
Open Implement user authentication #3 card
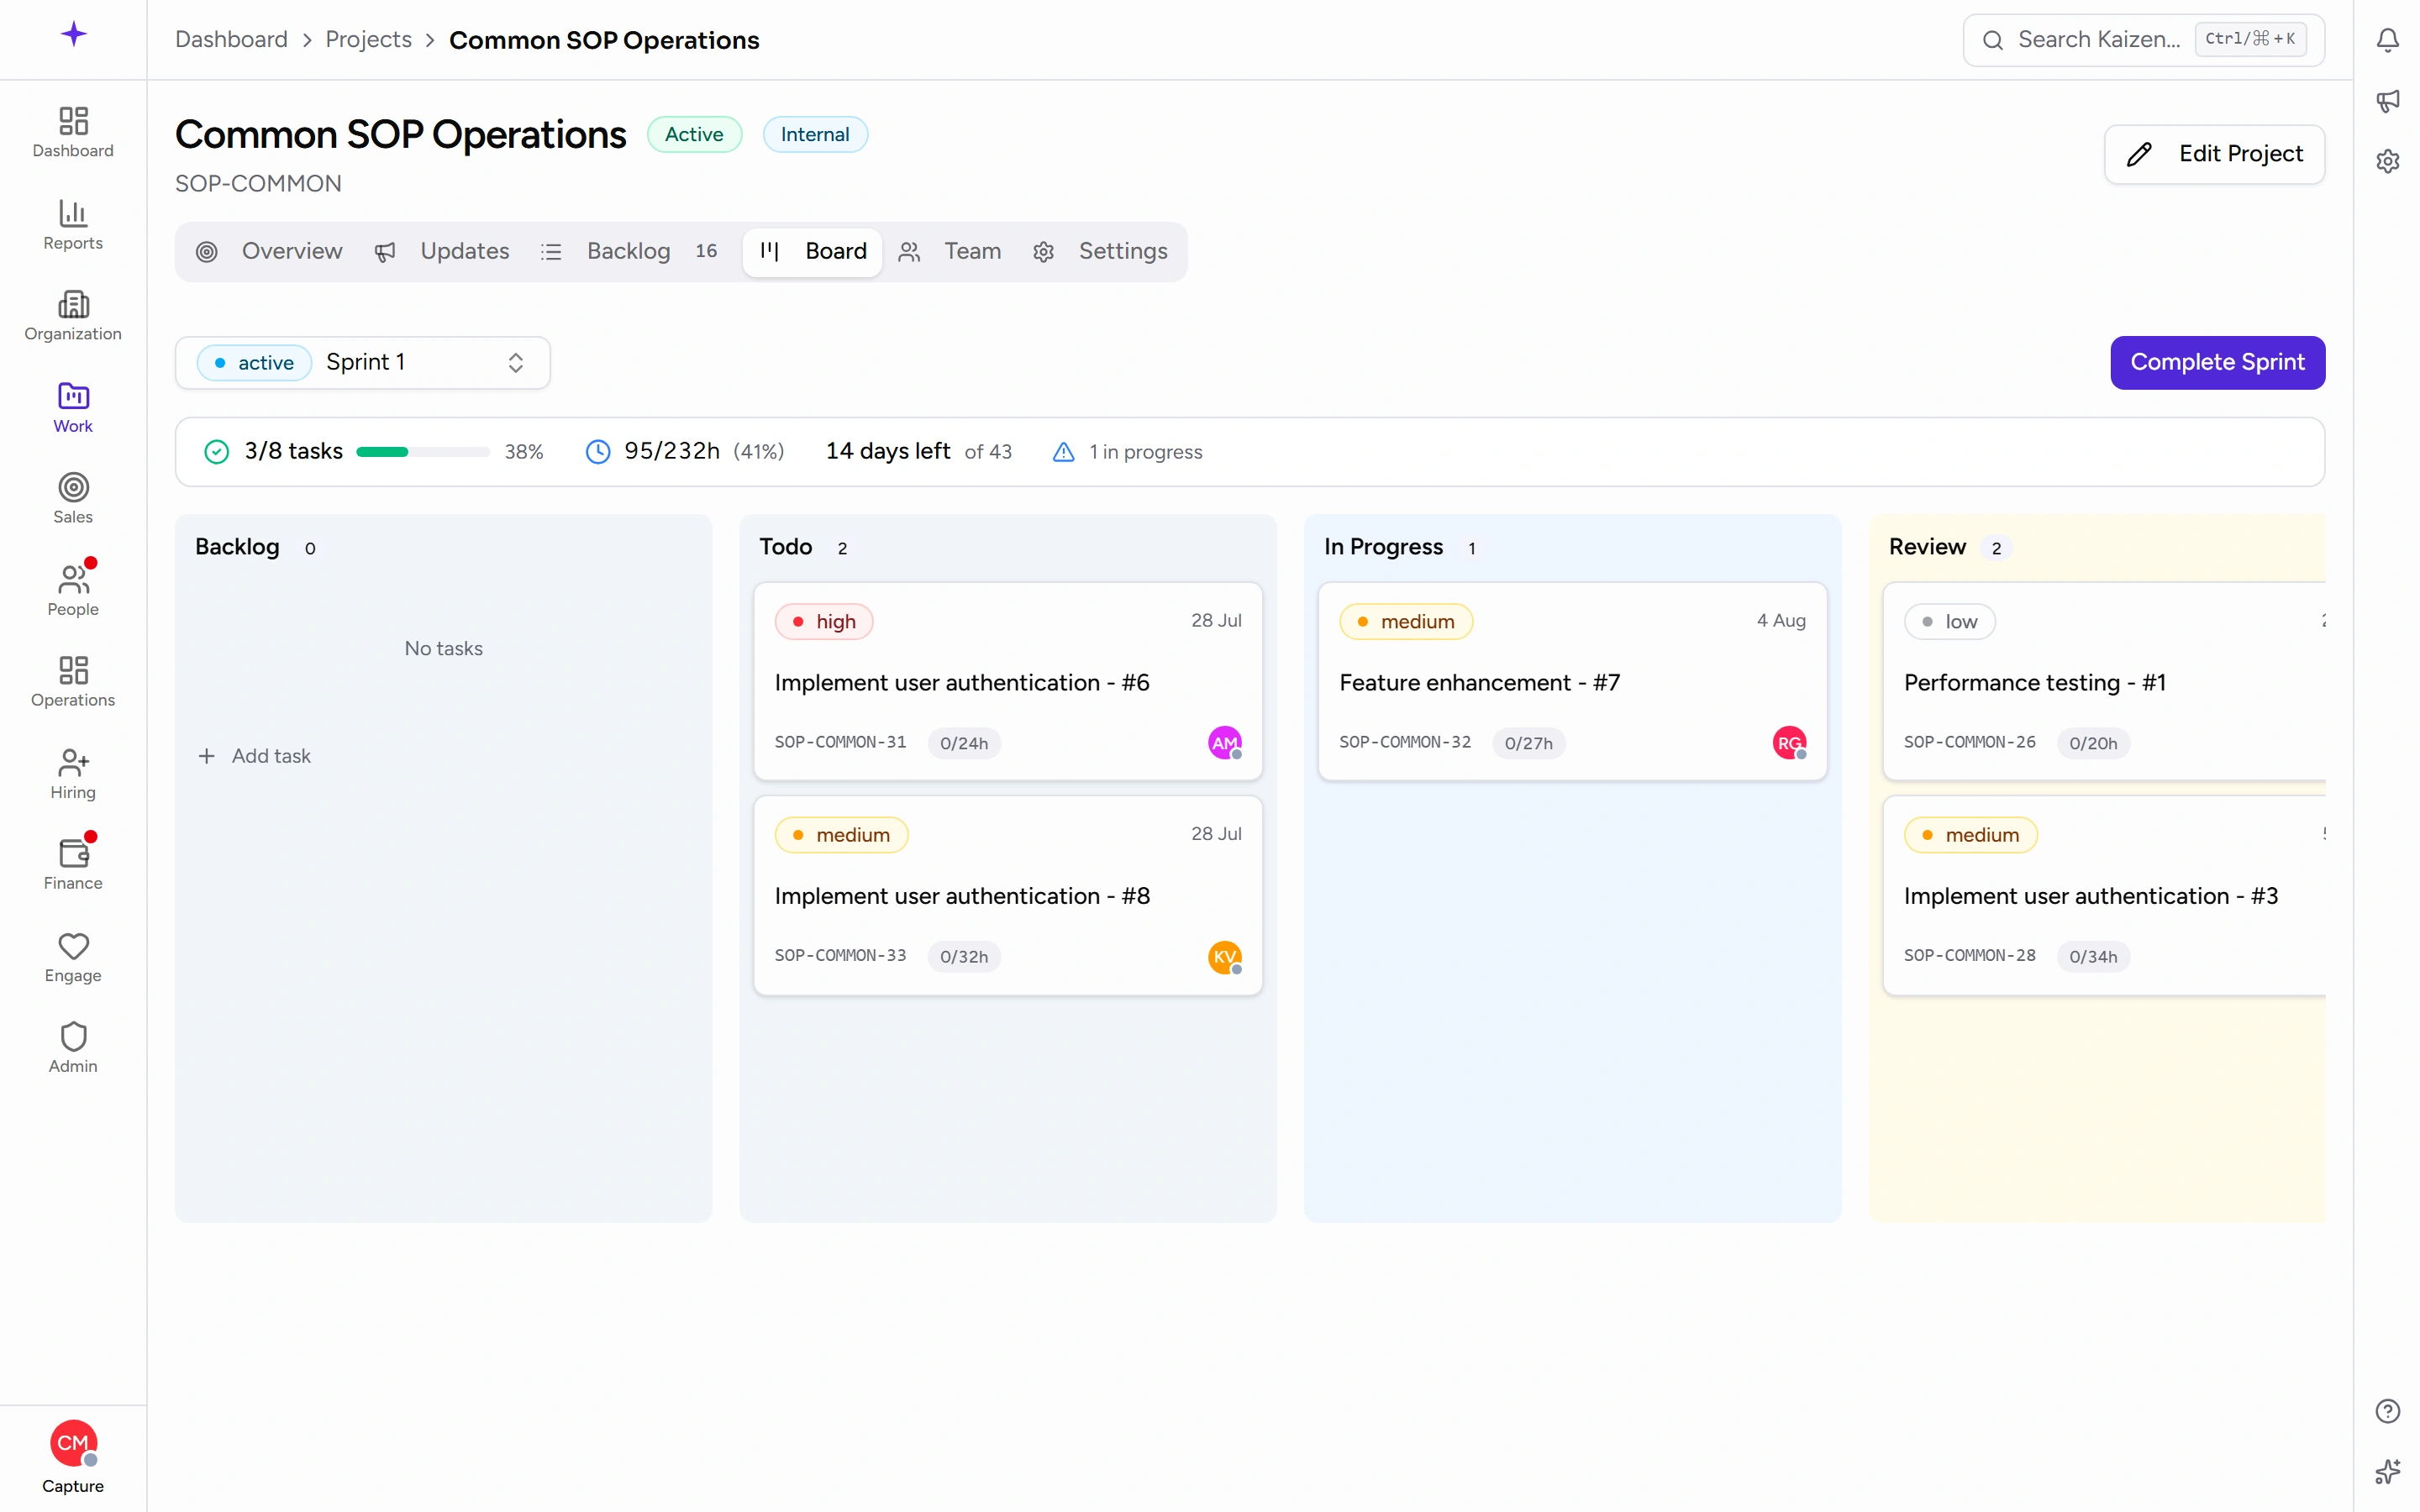[2104, 896]
